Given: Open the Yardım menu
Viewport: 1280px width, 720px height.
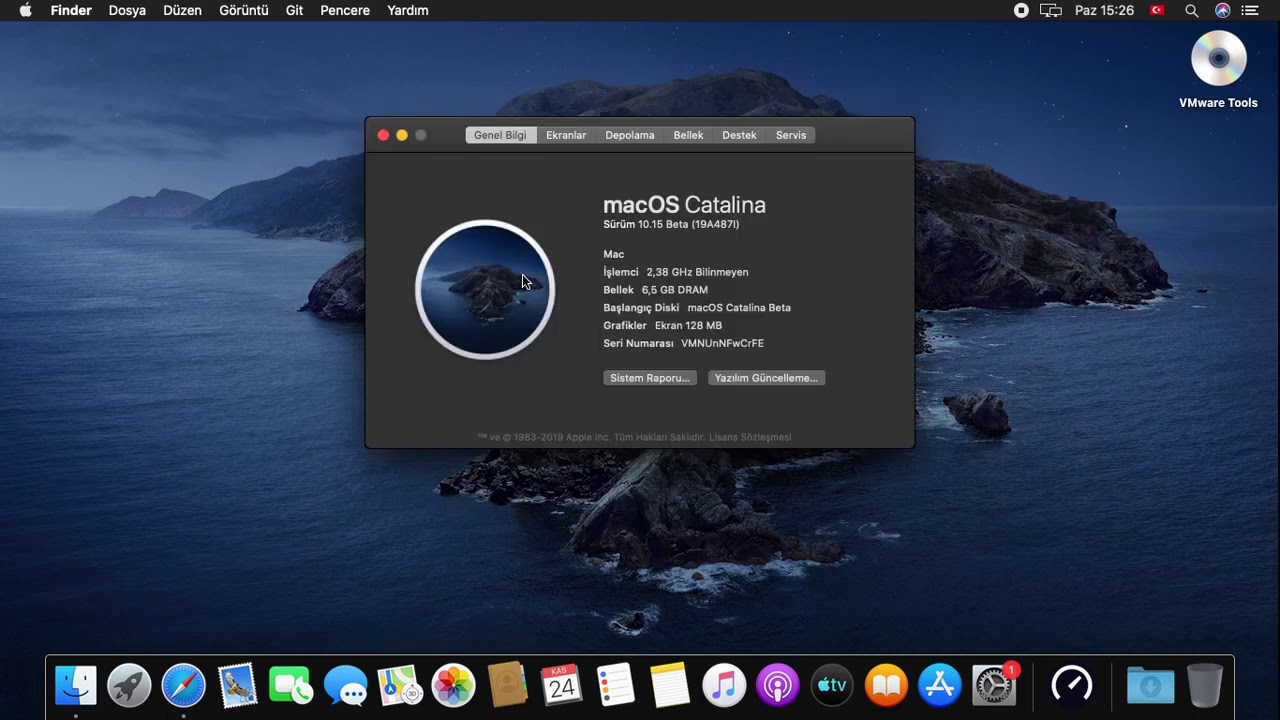Looking at the screenshot, I should click(x=408, y=10).
